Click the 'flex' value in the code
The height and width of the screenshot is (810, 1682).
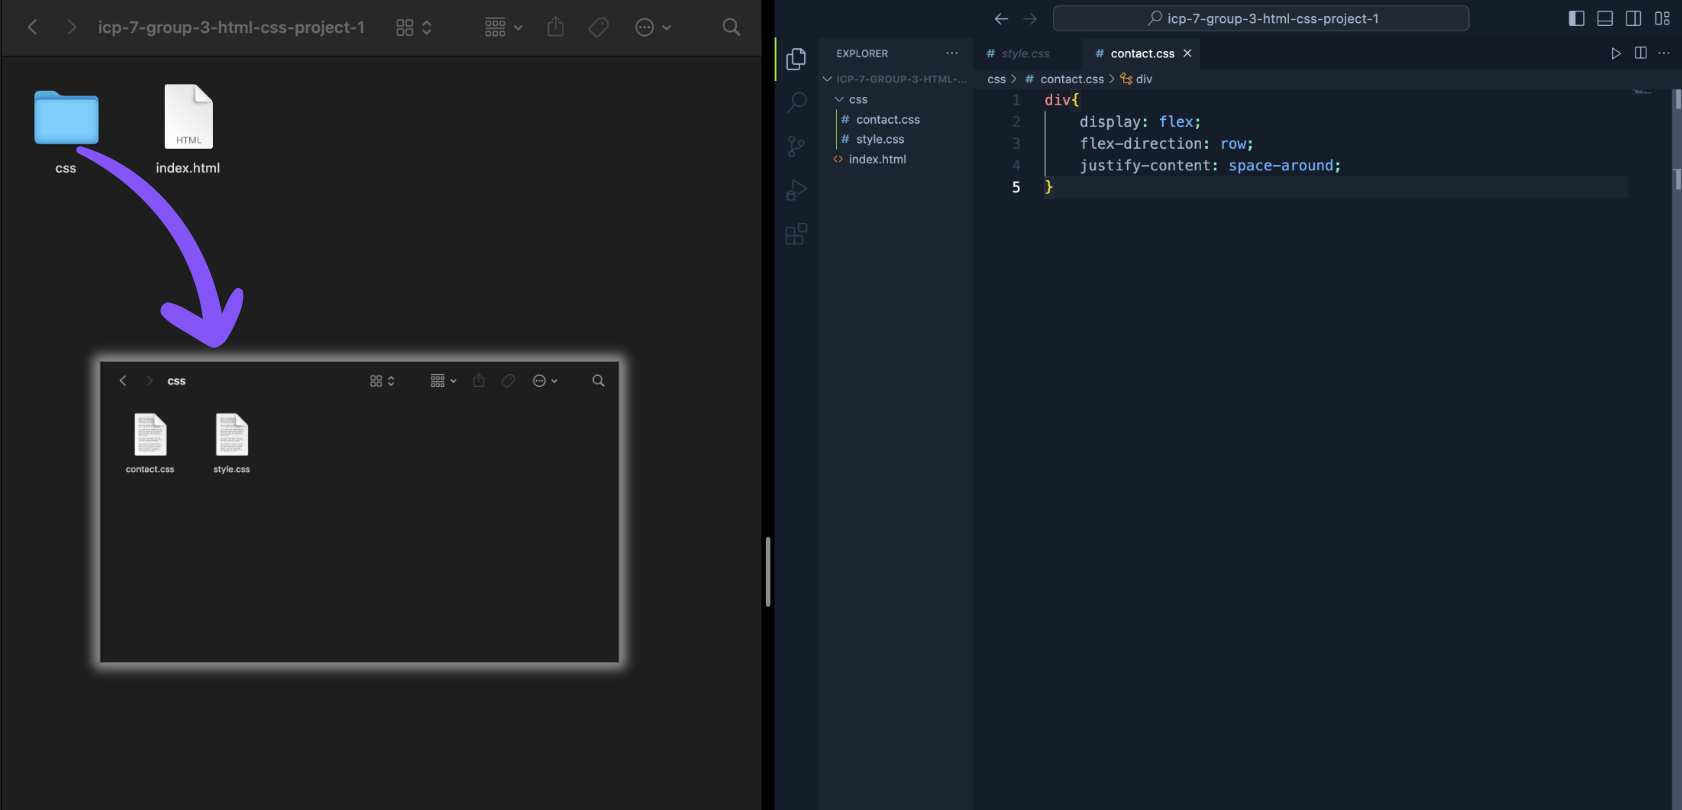tap(1176, 122)
